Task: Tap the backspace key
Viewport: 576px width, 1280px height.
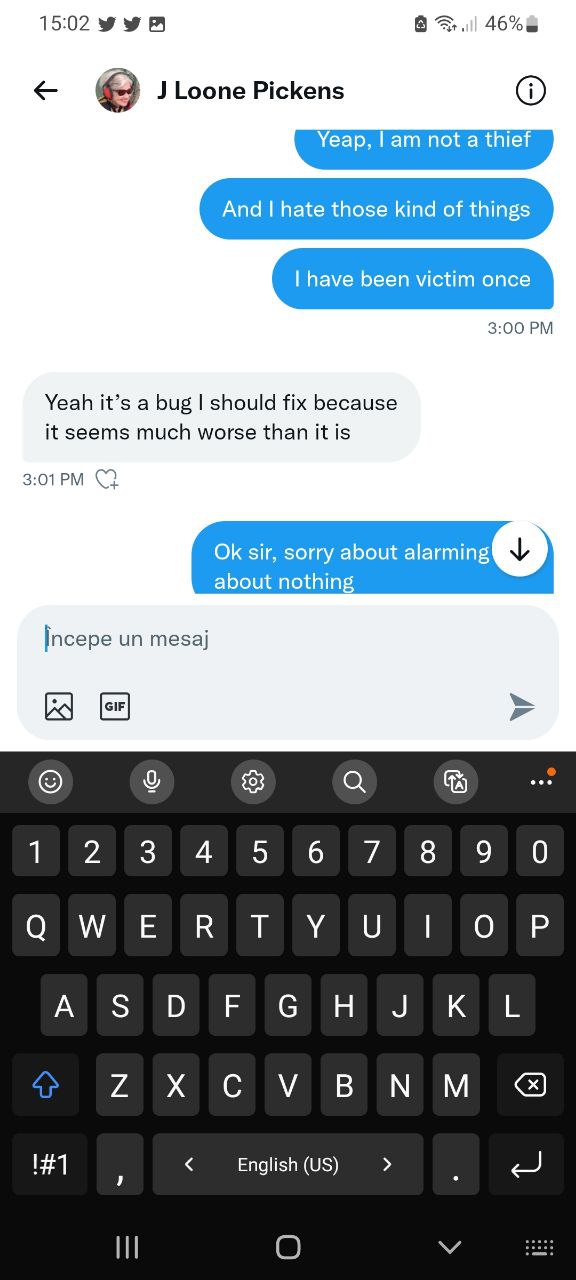Action: pos(530,1085)
